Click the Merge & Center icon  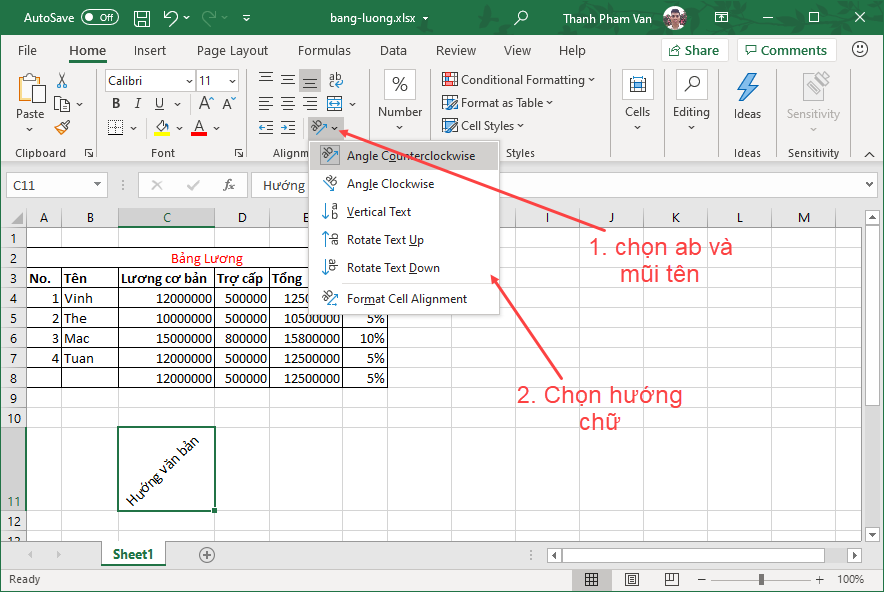[x=334, y=104]
